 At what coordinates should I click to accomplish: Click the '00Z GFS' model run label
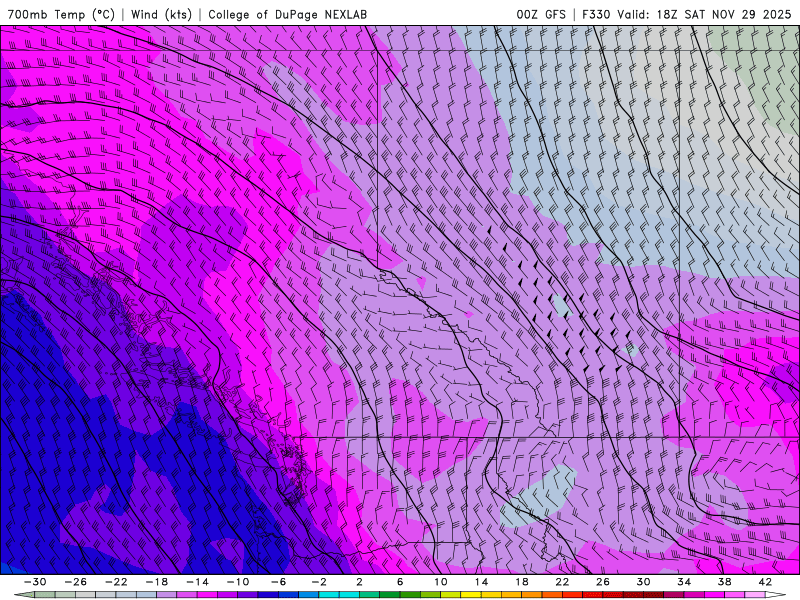(x=541, y=14)
